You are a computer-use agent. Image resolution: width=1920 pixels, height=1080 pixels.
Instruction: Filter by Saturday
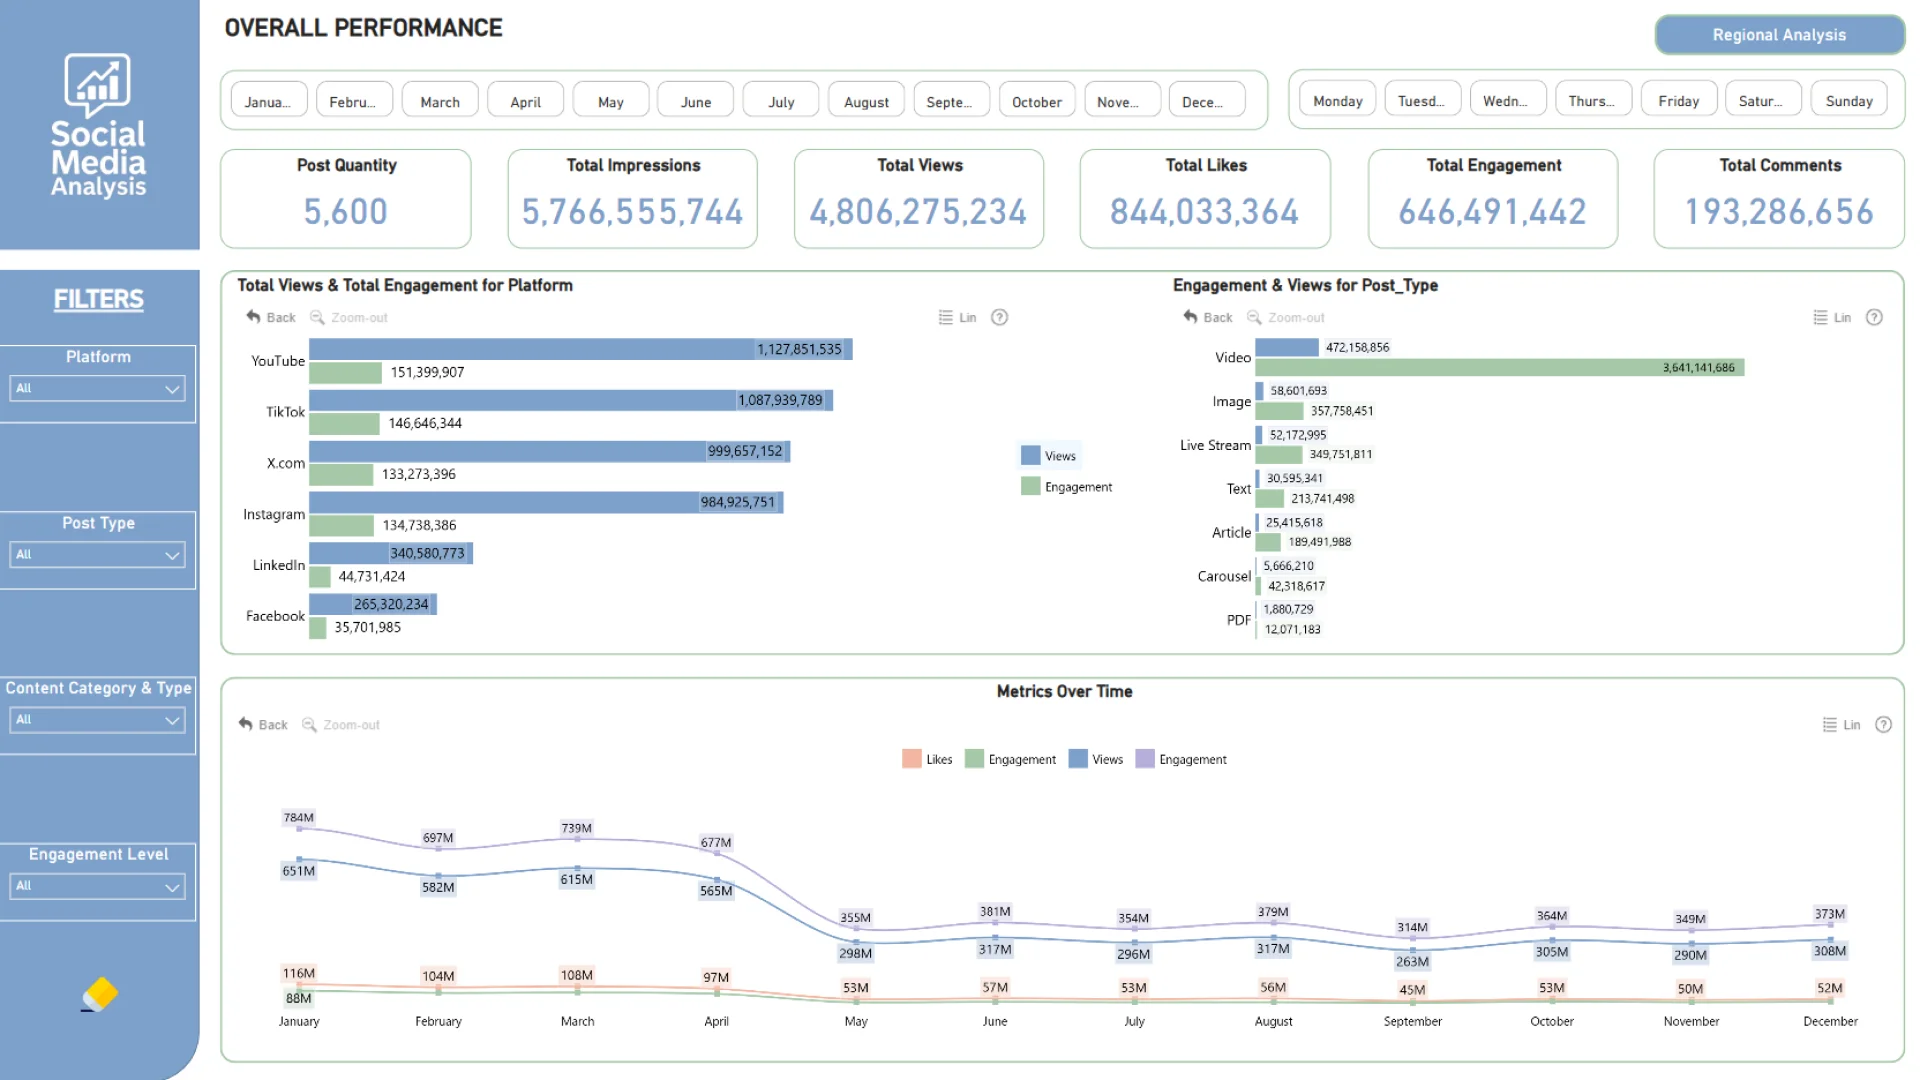click(x=1764, y=100)
